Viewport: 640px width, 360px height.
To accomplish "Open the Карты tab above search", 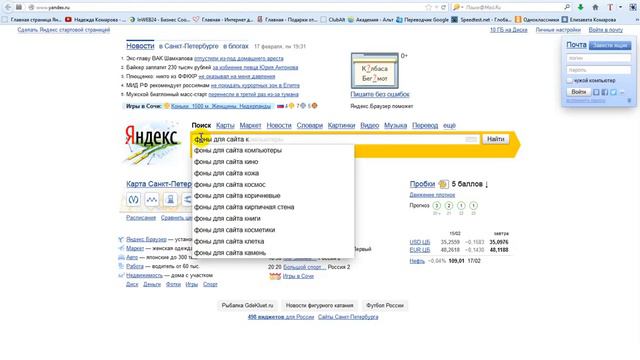I will click(225, 125).
